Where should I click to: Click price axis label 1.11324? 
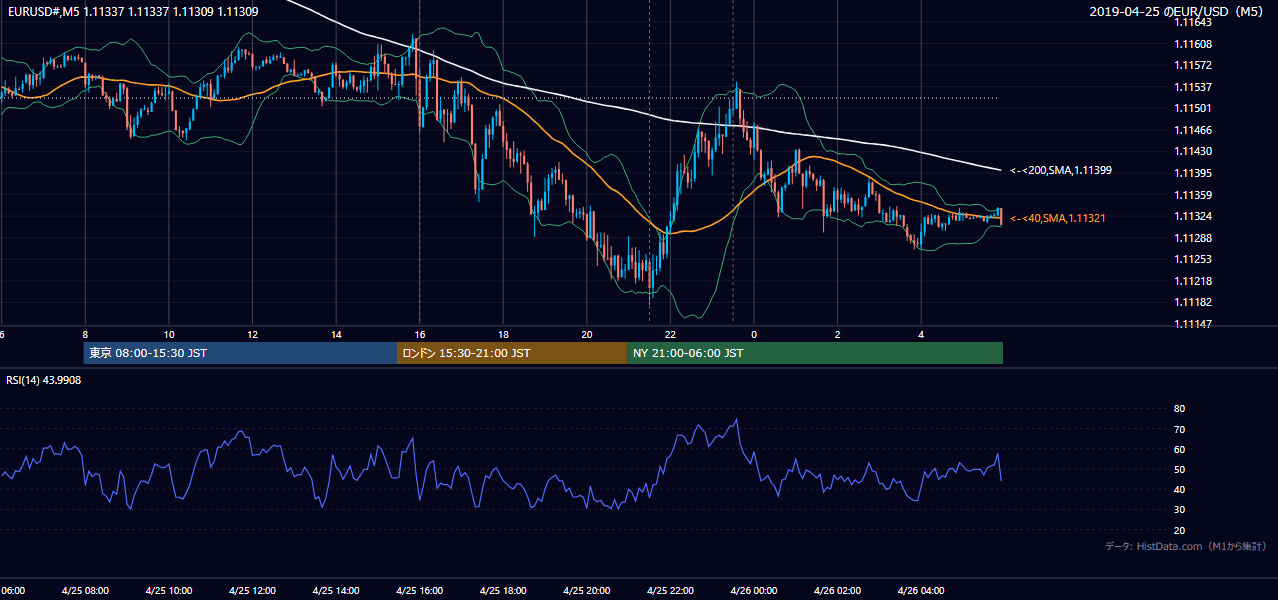[1193, 216]
